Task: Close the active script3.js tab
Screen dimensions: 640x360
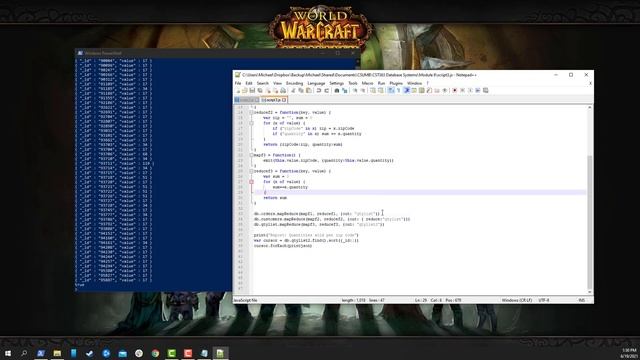Action: 284,100
